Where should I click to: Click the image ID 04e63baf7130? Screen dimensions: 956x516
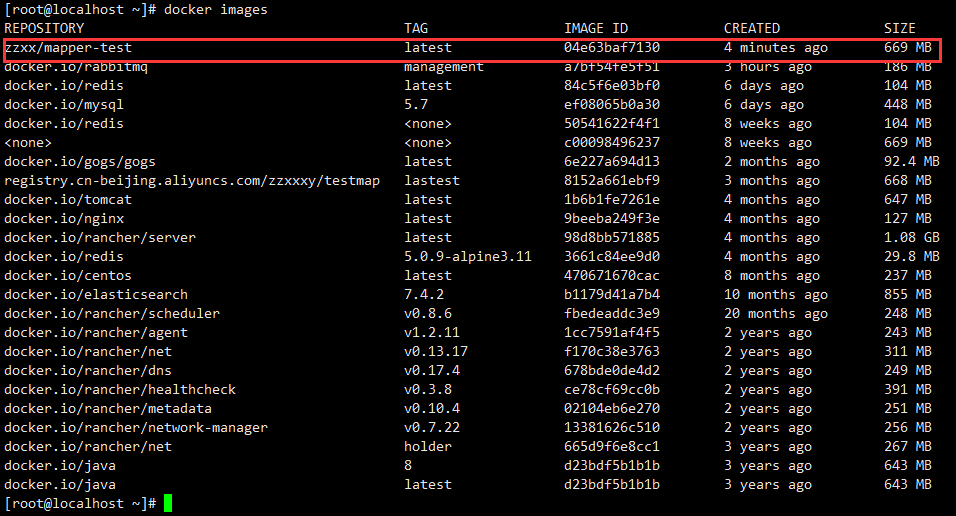pos(612,48)
